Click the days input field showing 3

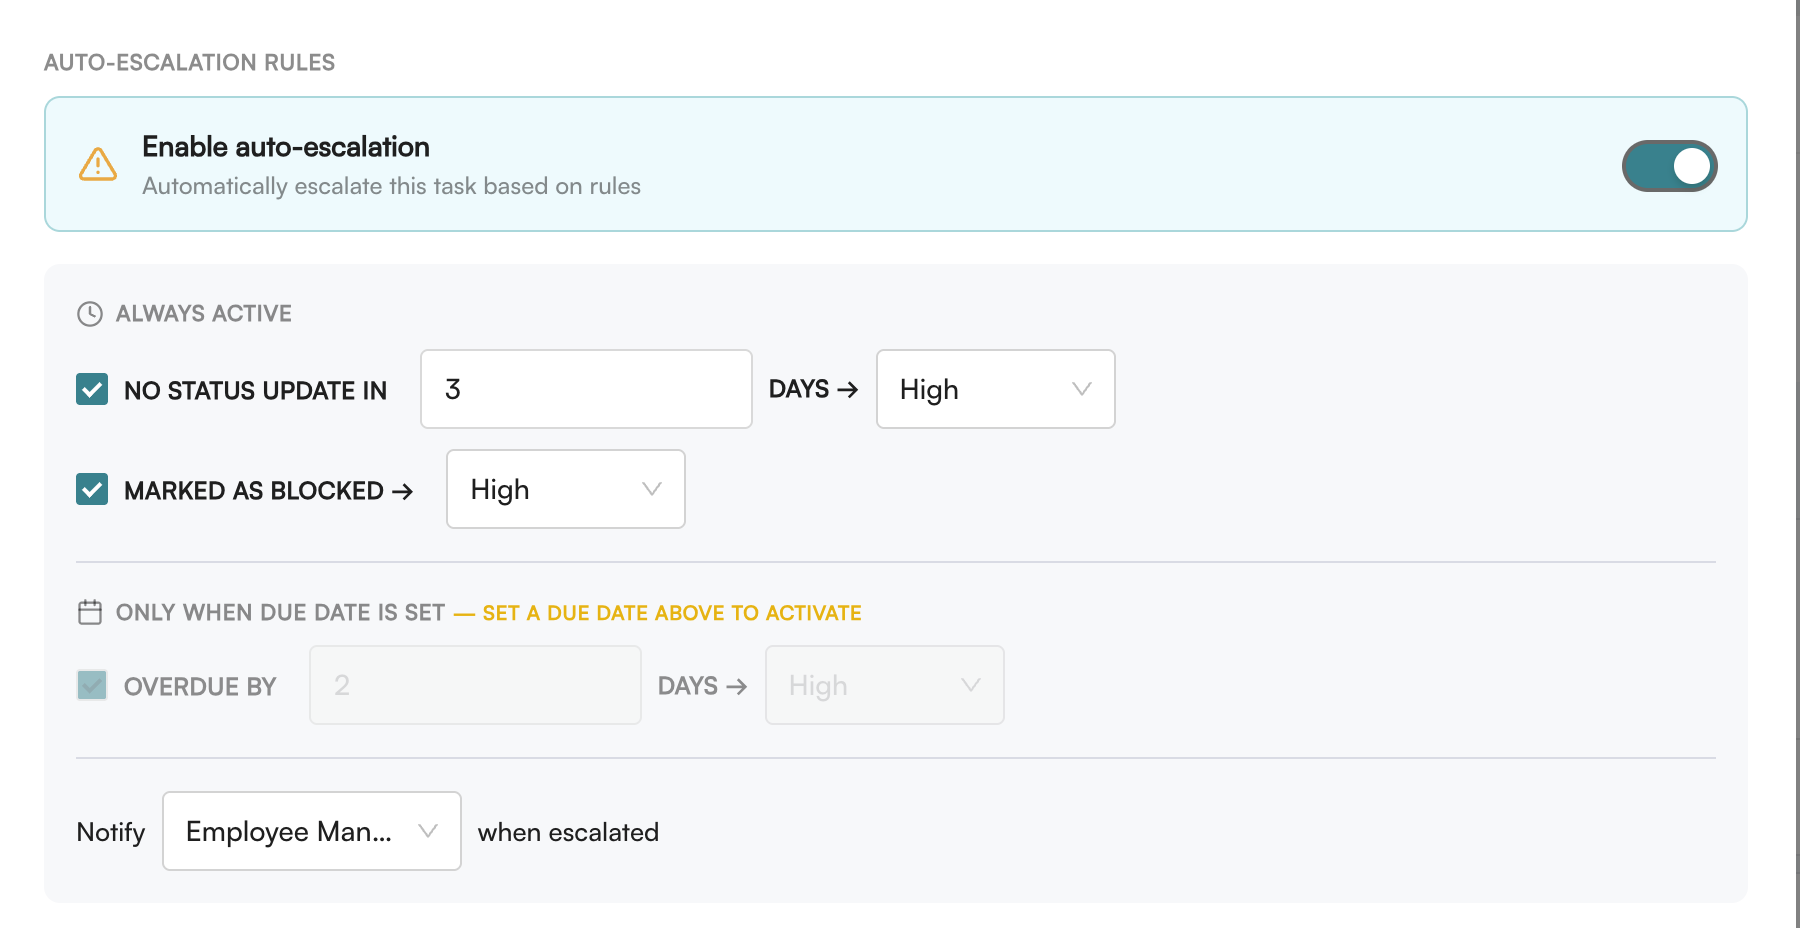[586, 389]
